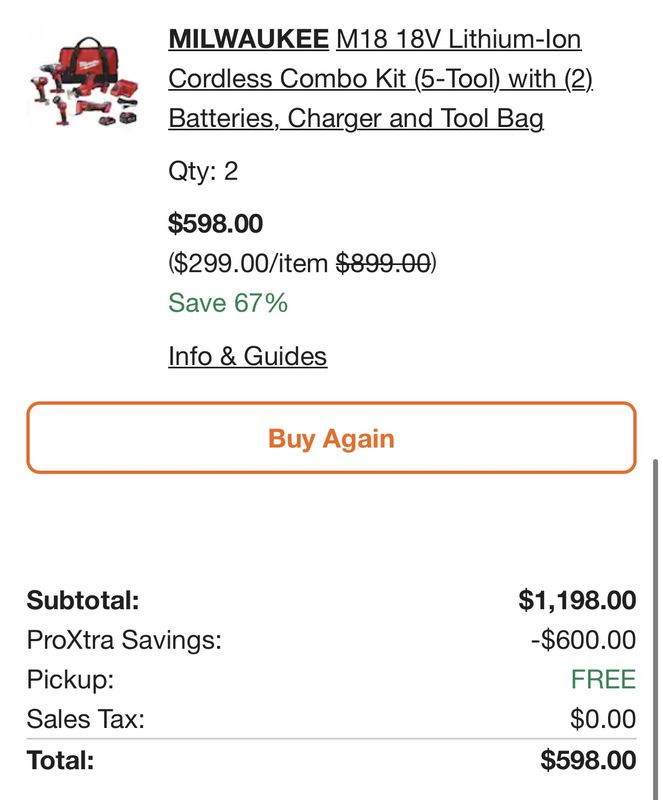The width and height of the screenshot is (663, 800).
Task: Click the Total $598.00 amount
Action: 588,760
